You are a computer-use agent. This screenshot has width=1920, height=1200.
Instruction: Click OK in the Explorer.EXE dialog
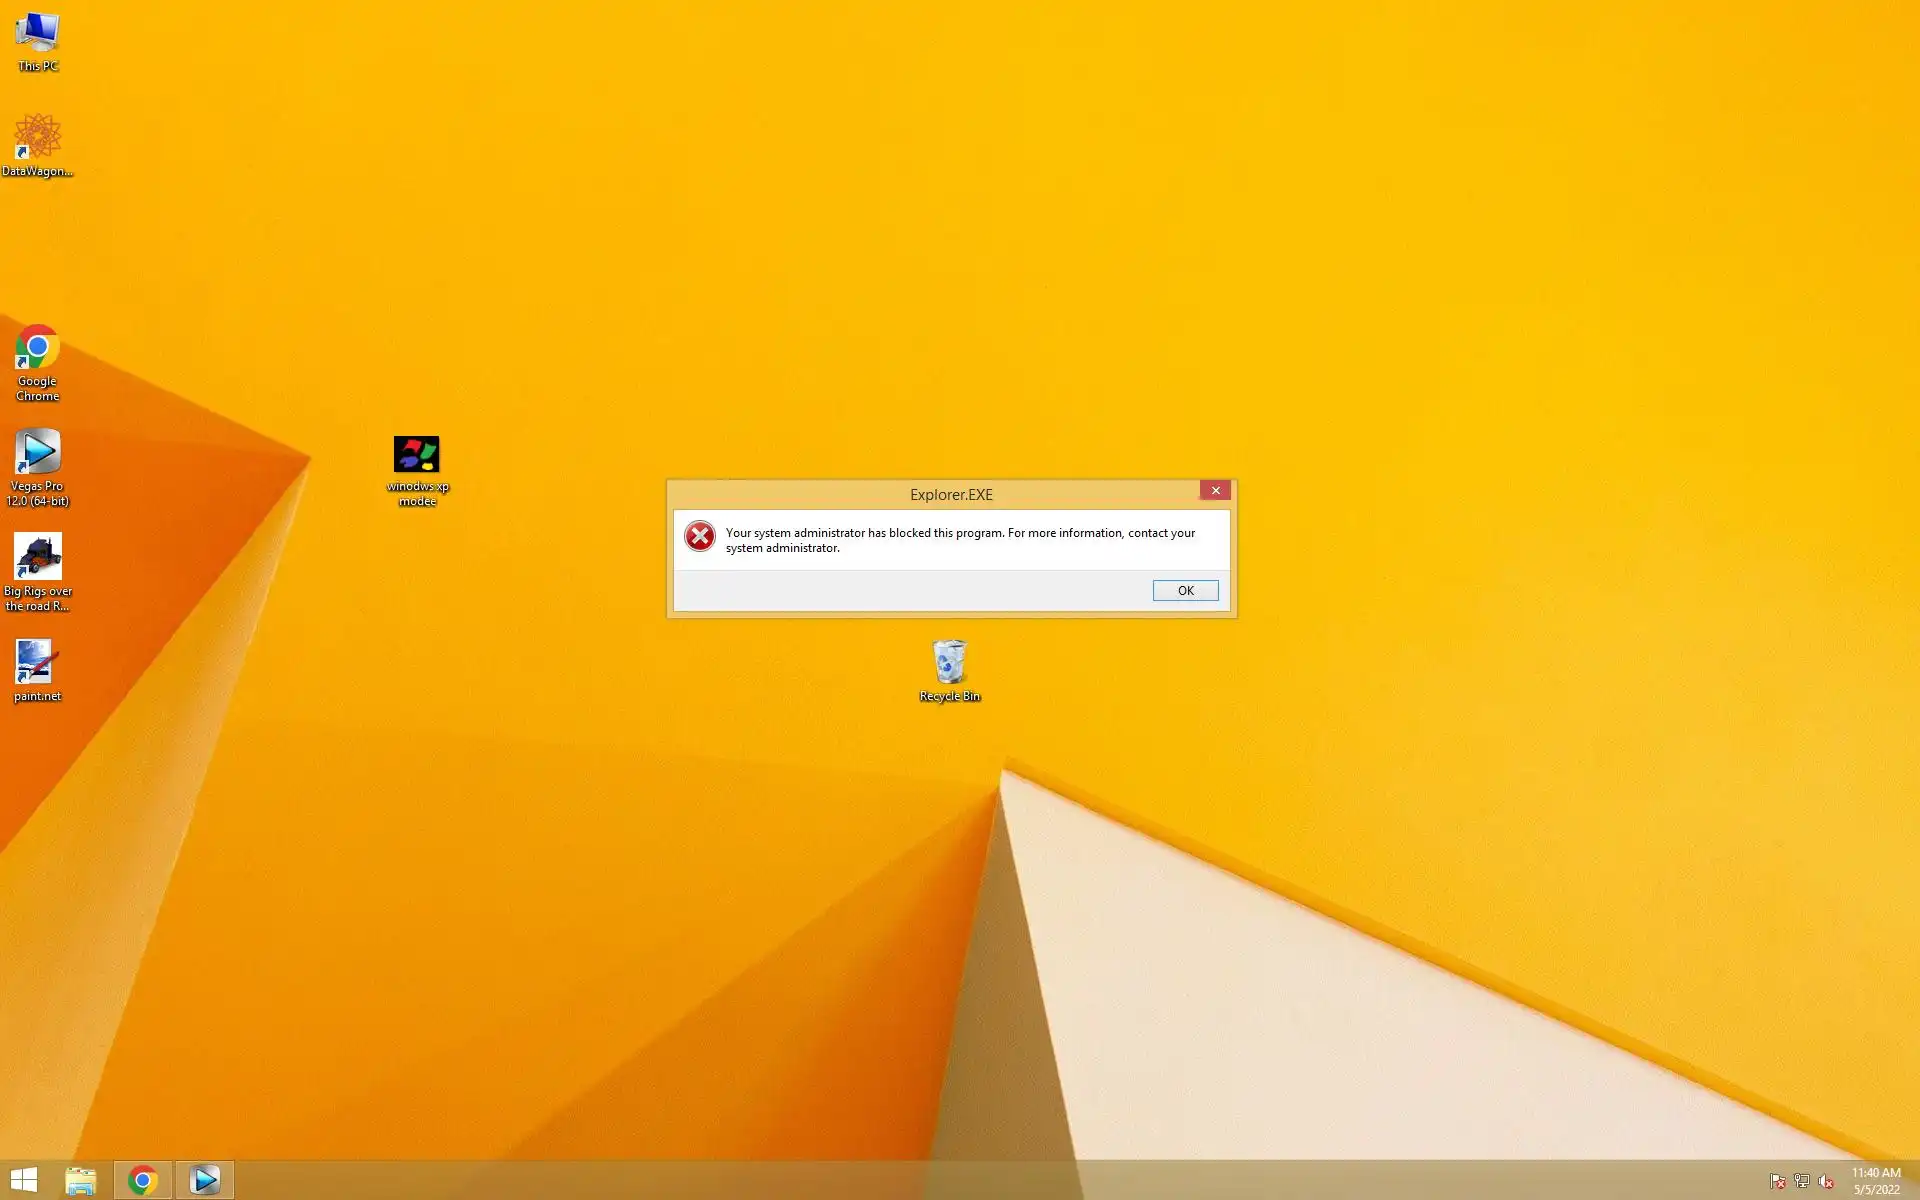pos(1185,591)
